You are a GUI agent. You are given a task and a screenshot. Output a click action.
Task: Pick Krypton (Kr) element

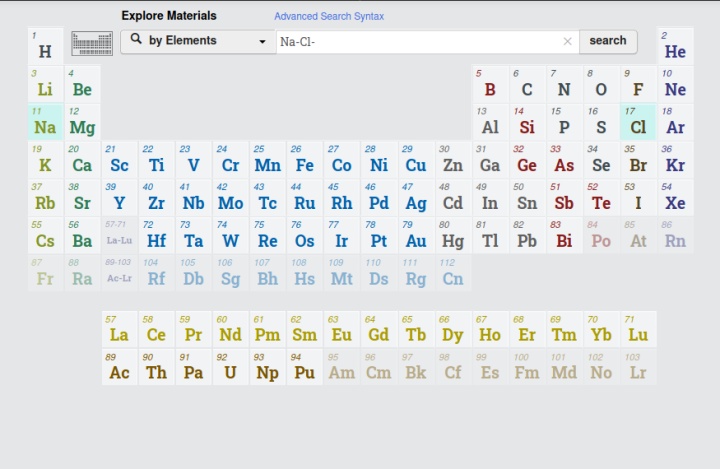pos(675,160)
